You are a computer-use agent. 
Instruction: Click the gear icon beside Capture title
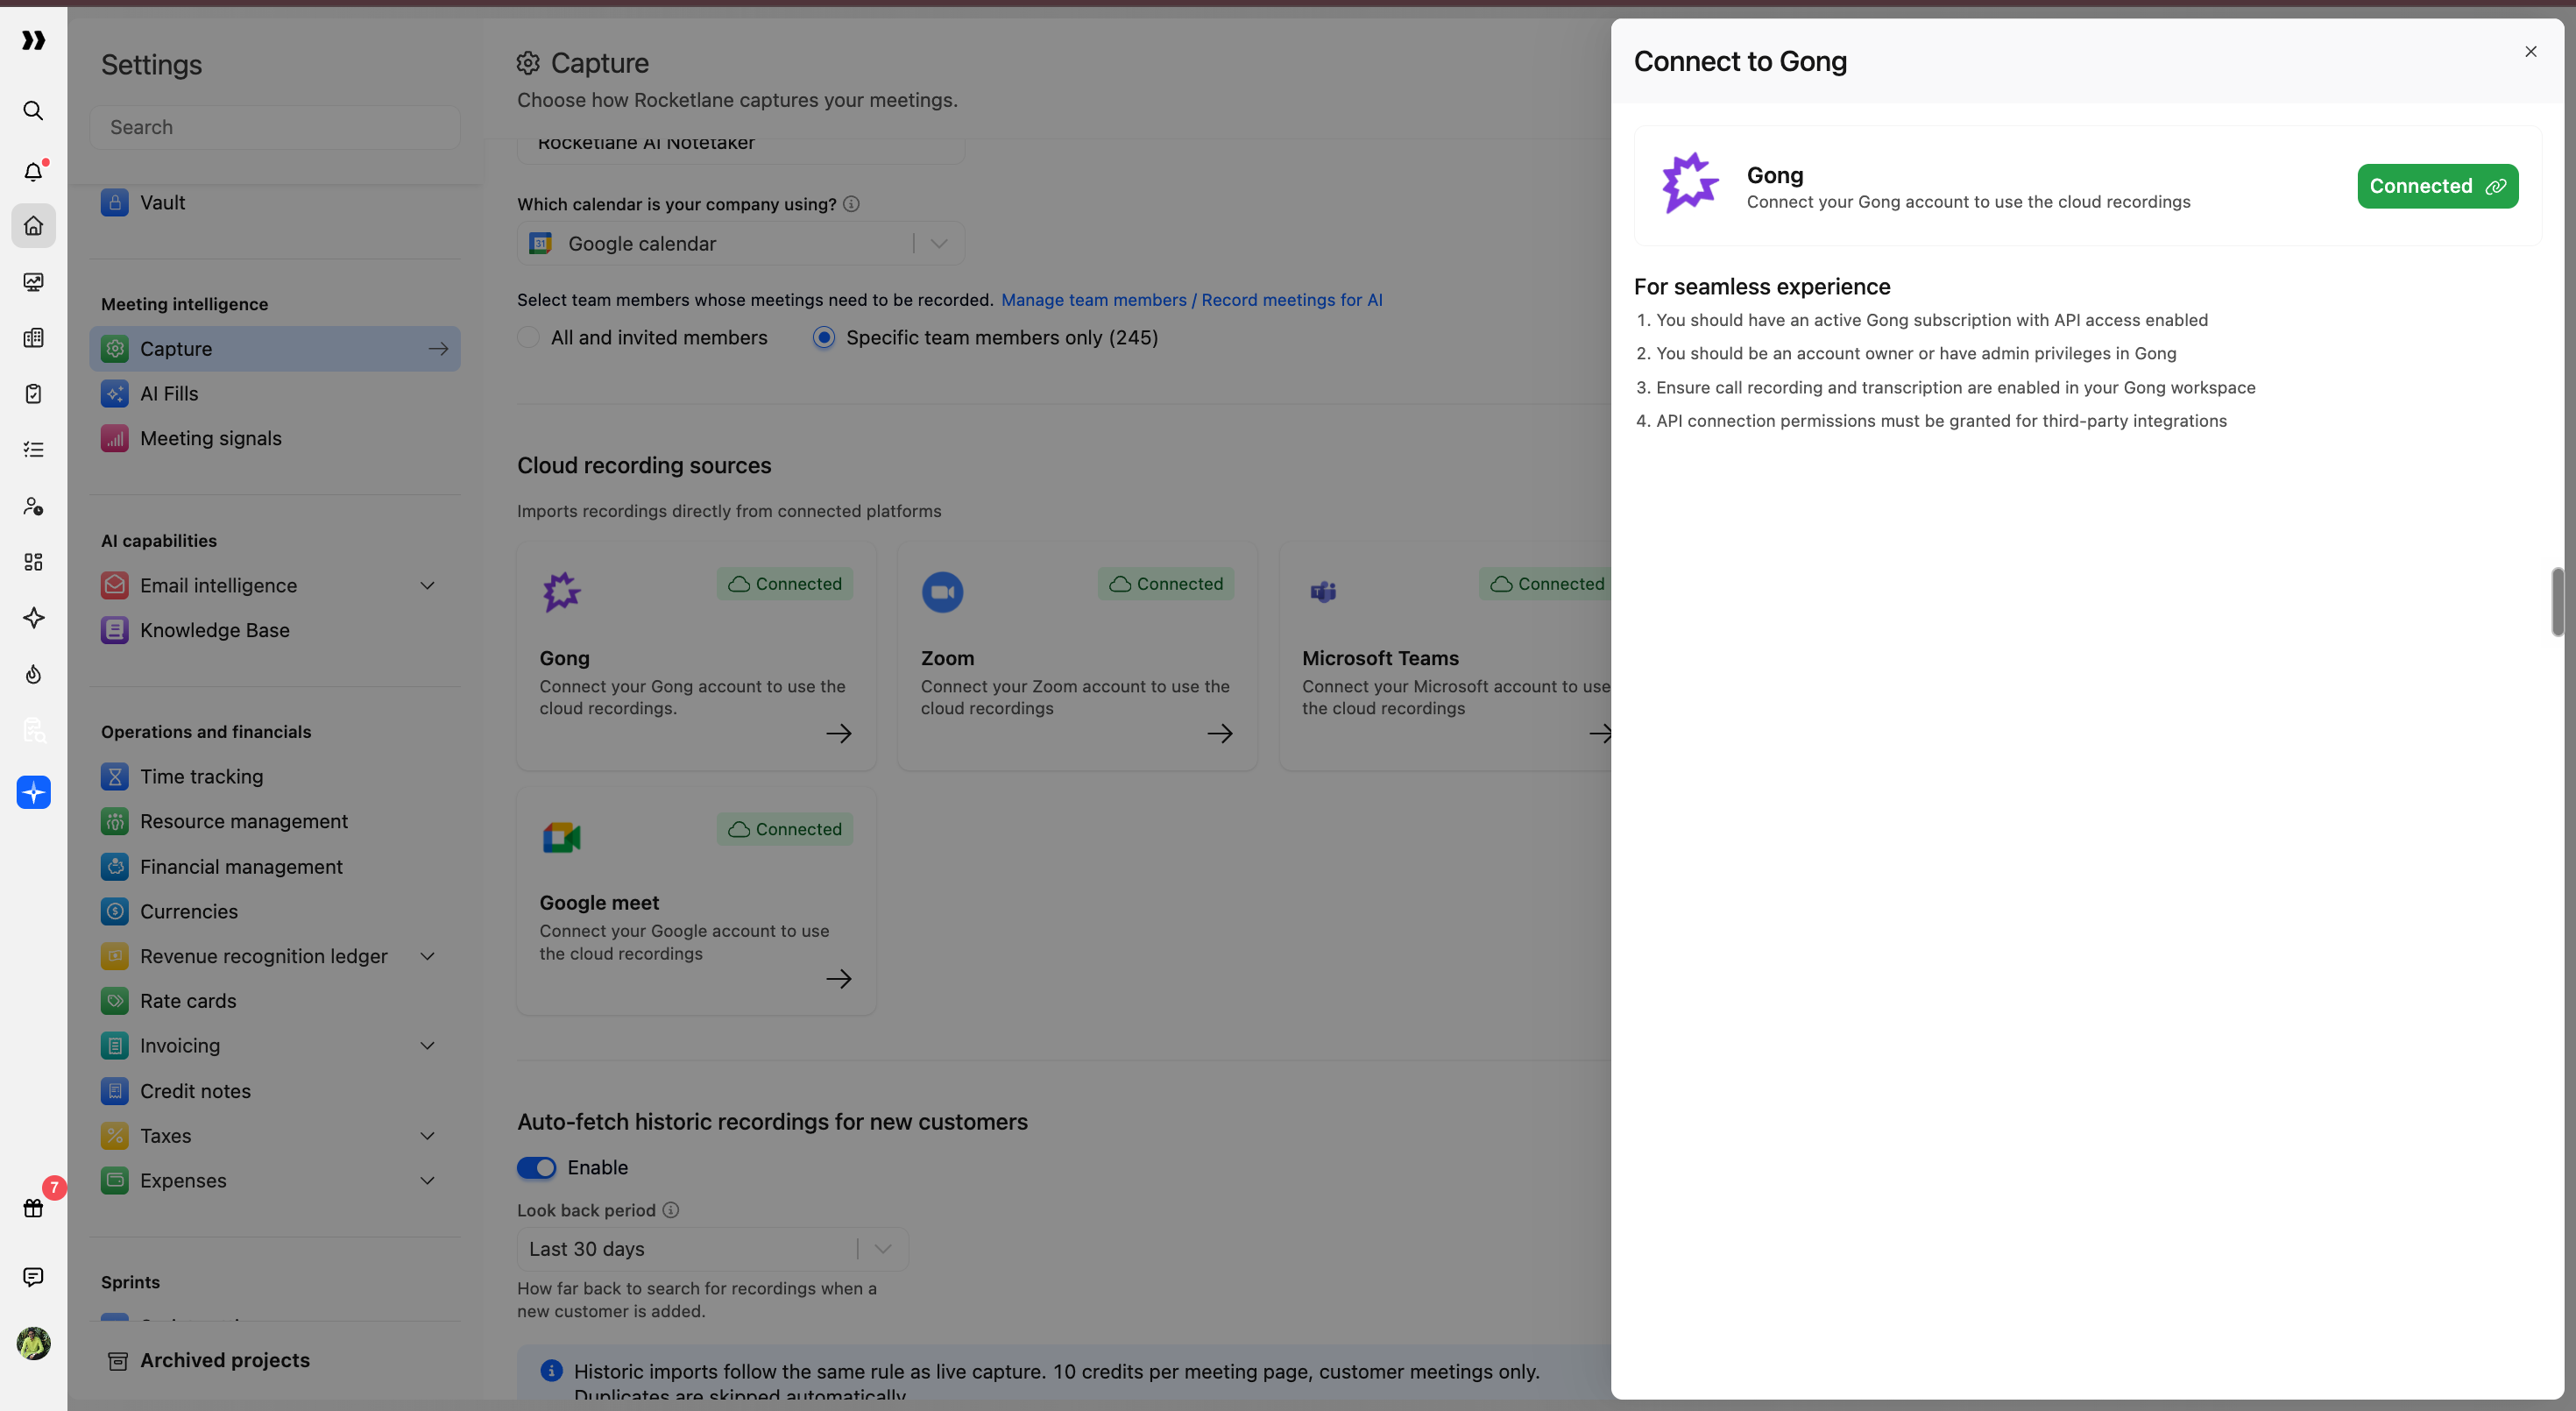[x=528, y=63]
